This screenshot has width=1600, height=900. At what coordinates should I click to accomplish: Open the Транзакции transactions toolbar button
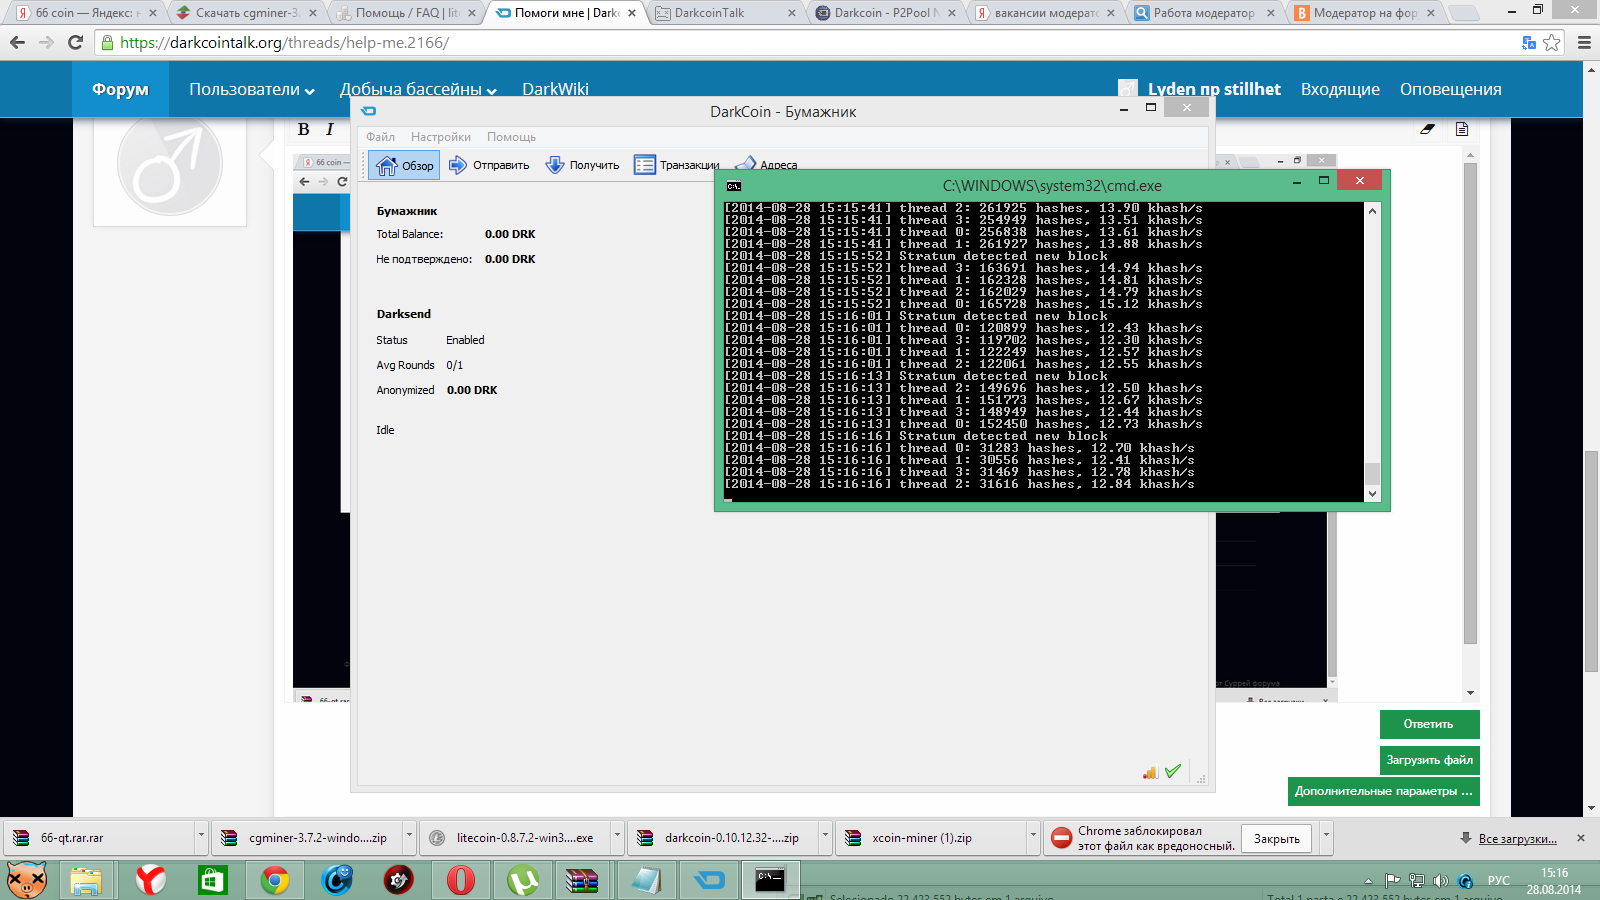click(676, 165)
